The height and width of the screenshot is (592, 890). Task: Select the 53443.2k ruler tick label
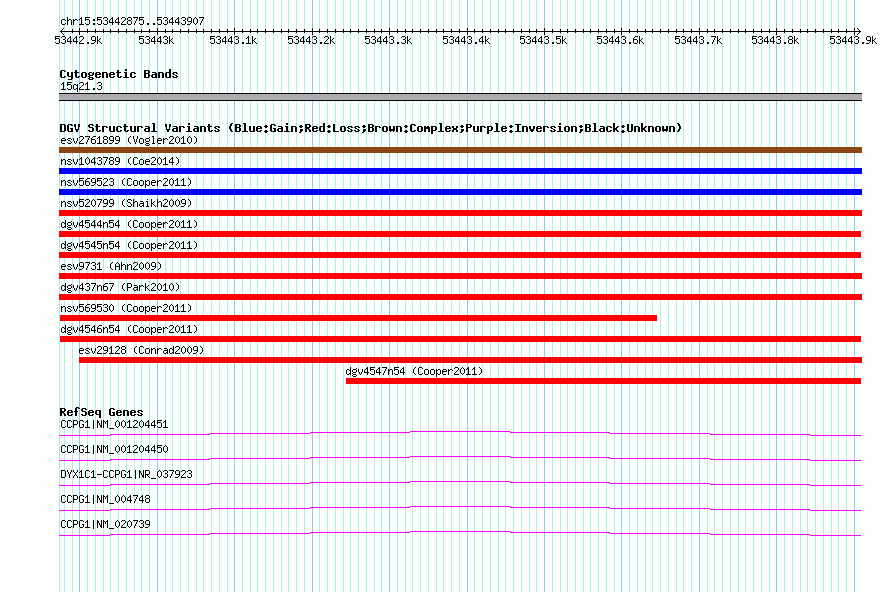click(311, 40)
